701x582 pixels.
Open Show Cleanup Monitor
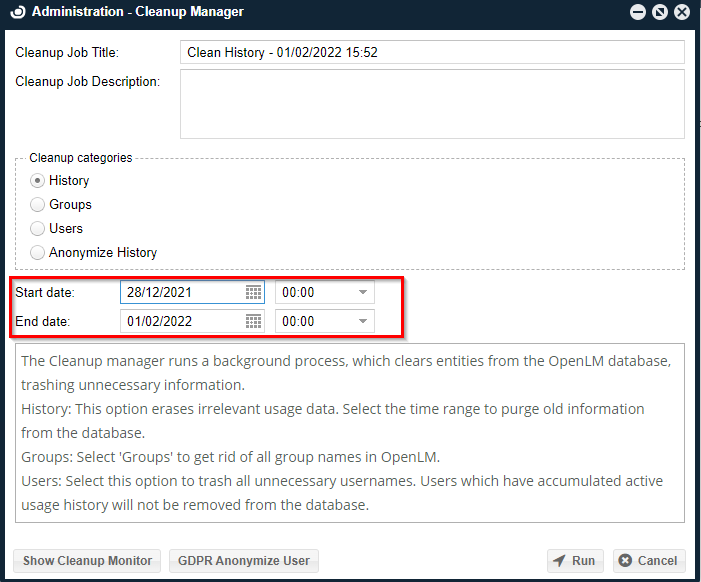click(87, 561)
